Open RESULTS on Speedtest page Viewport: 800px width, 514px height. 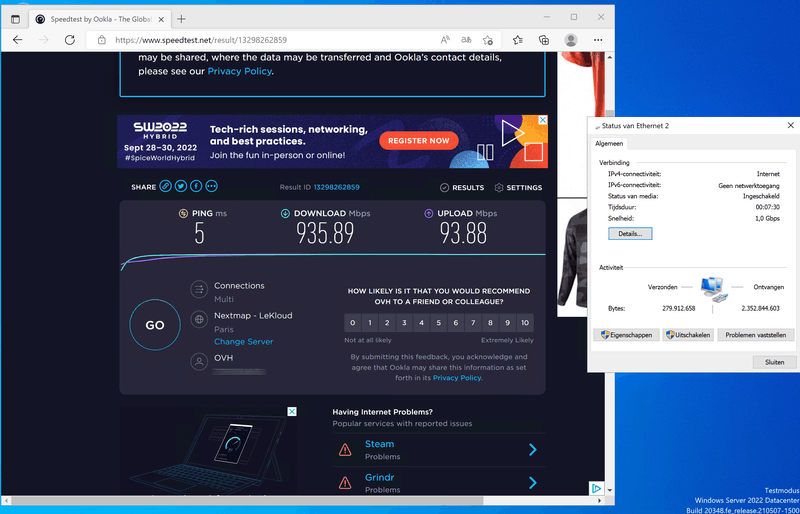point(462,187)
